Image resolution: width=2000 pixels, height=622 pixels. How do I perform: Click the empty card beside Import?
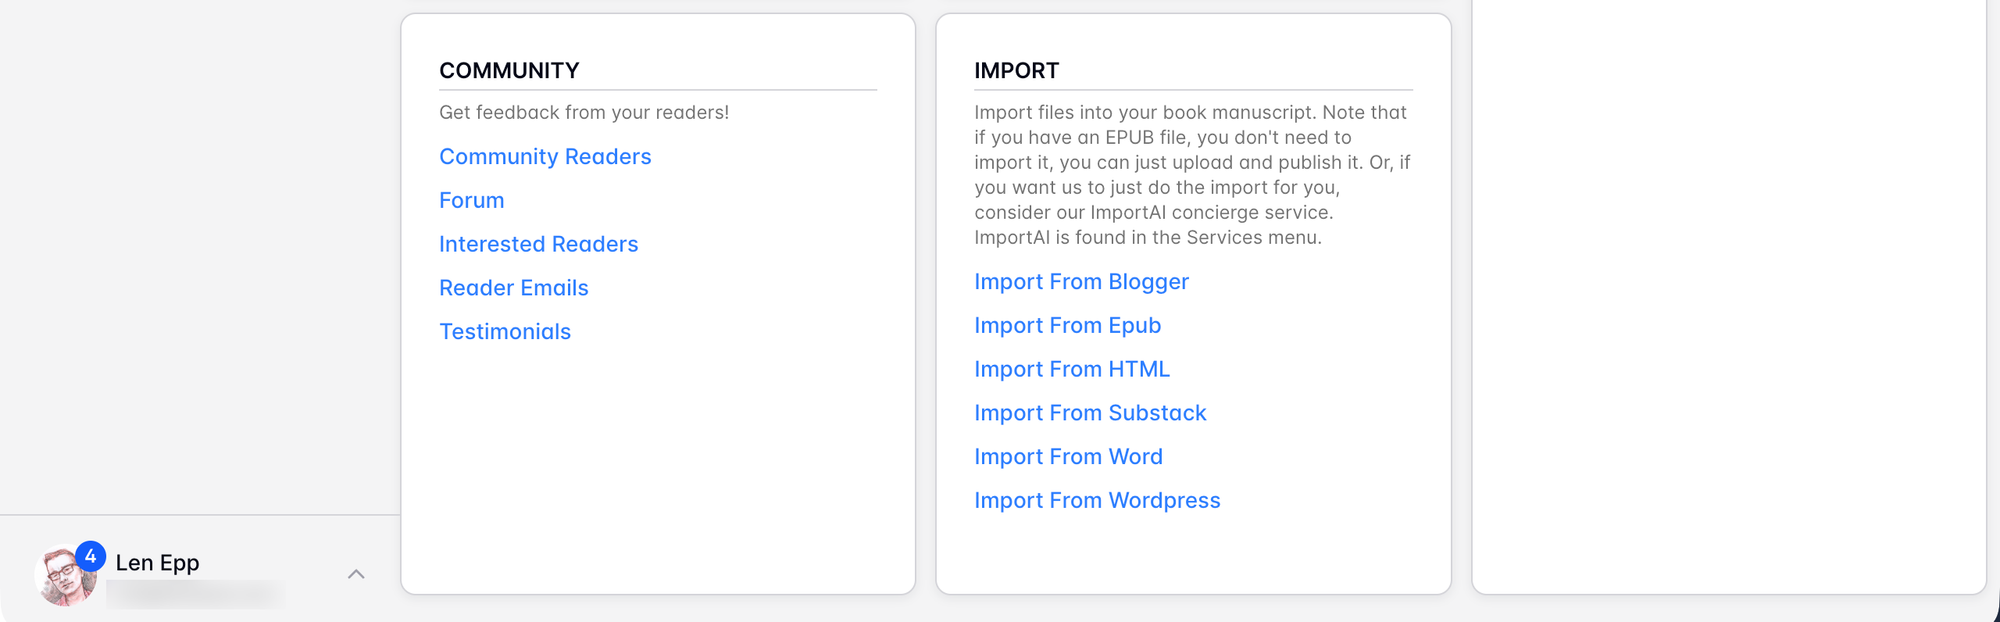[1728, 300]
